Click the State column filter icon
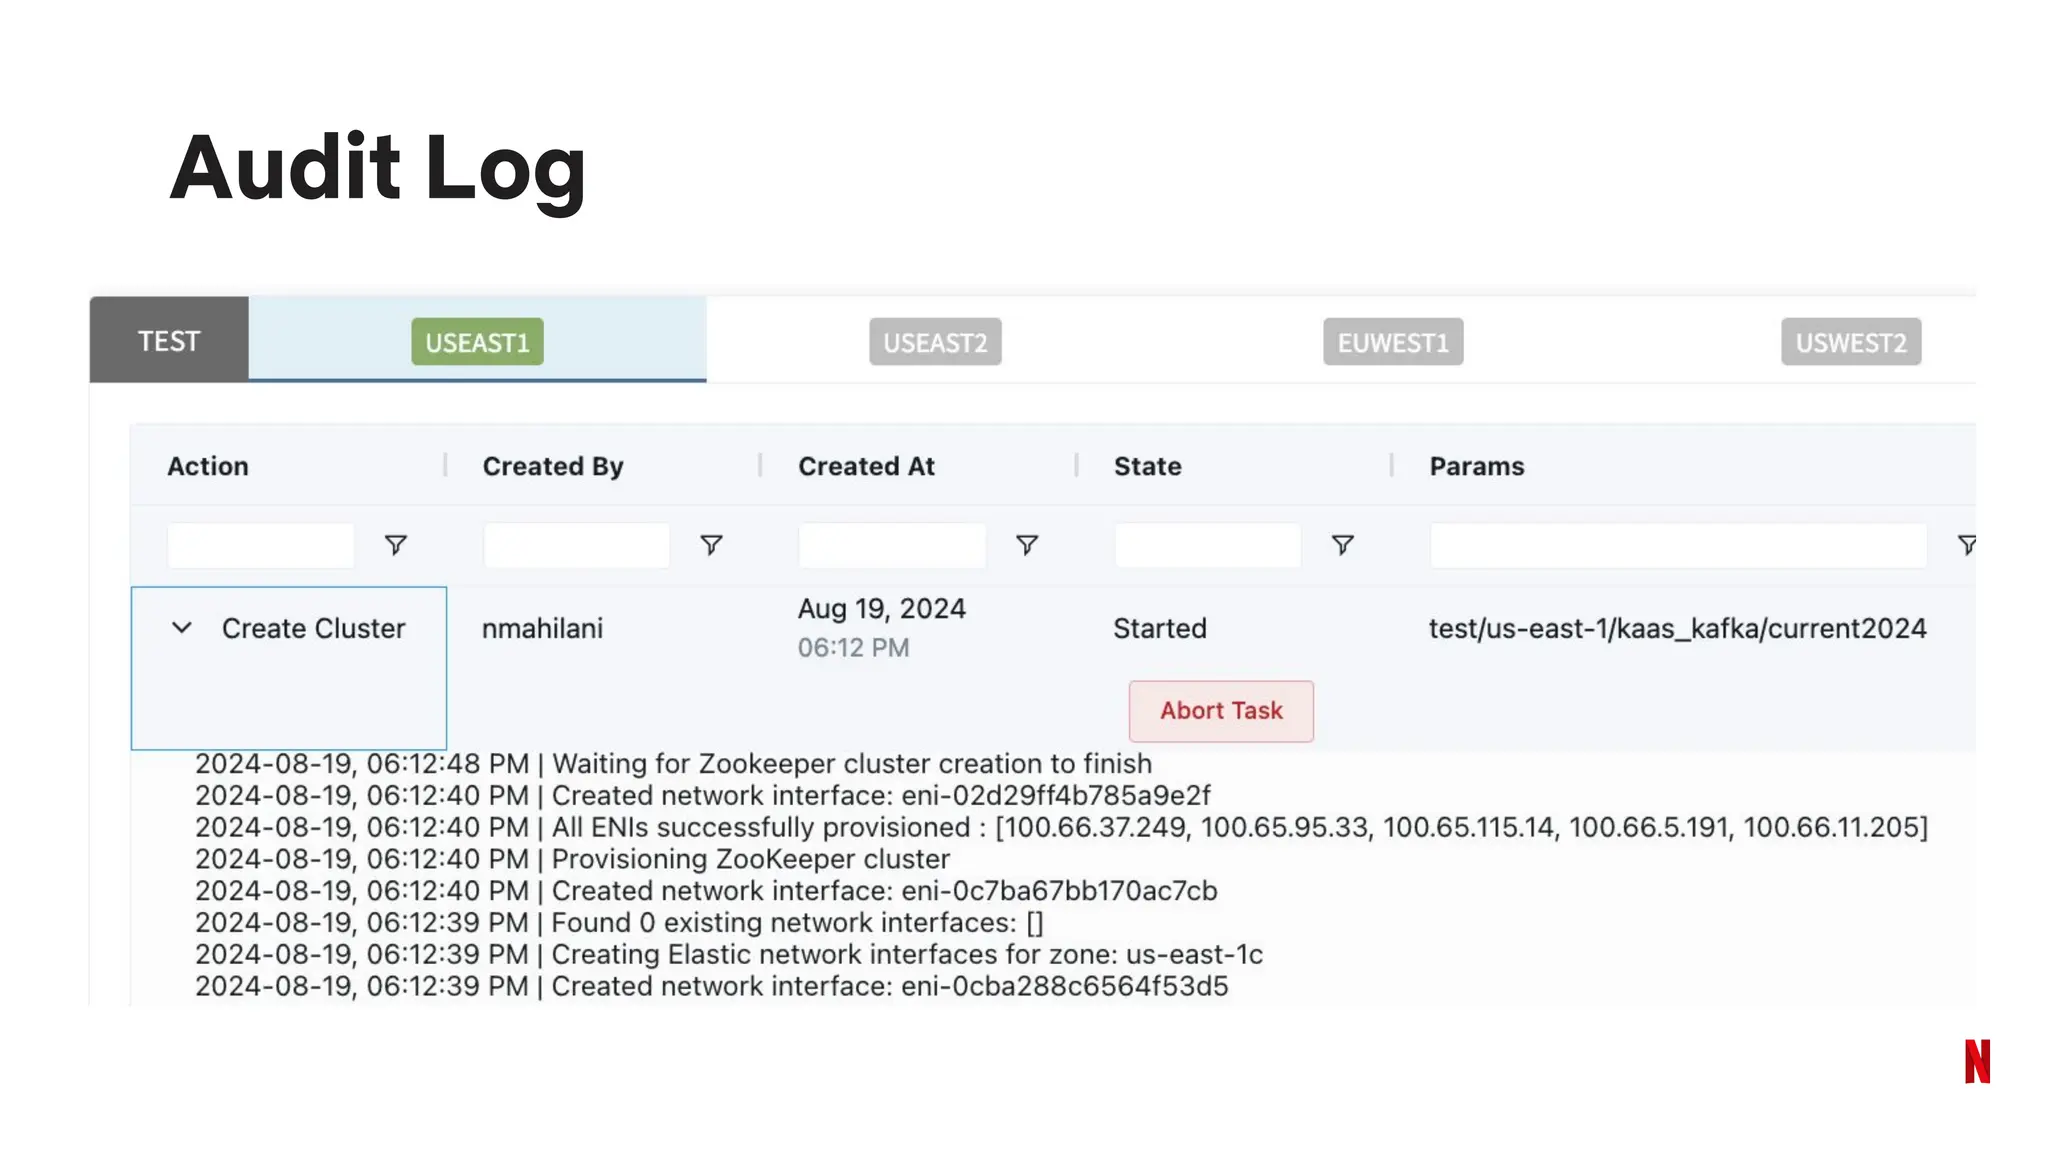 [x=1343, y=545]
